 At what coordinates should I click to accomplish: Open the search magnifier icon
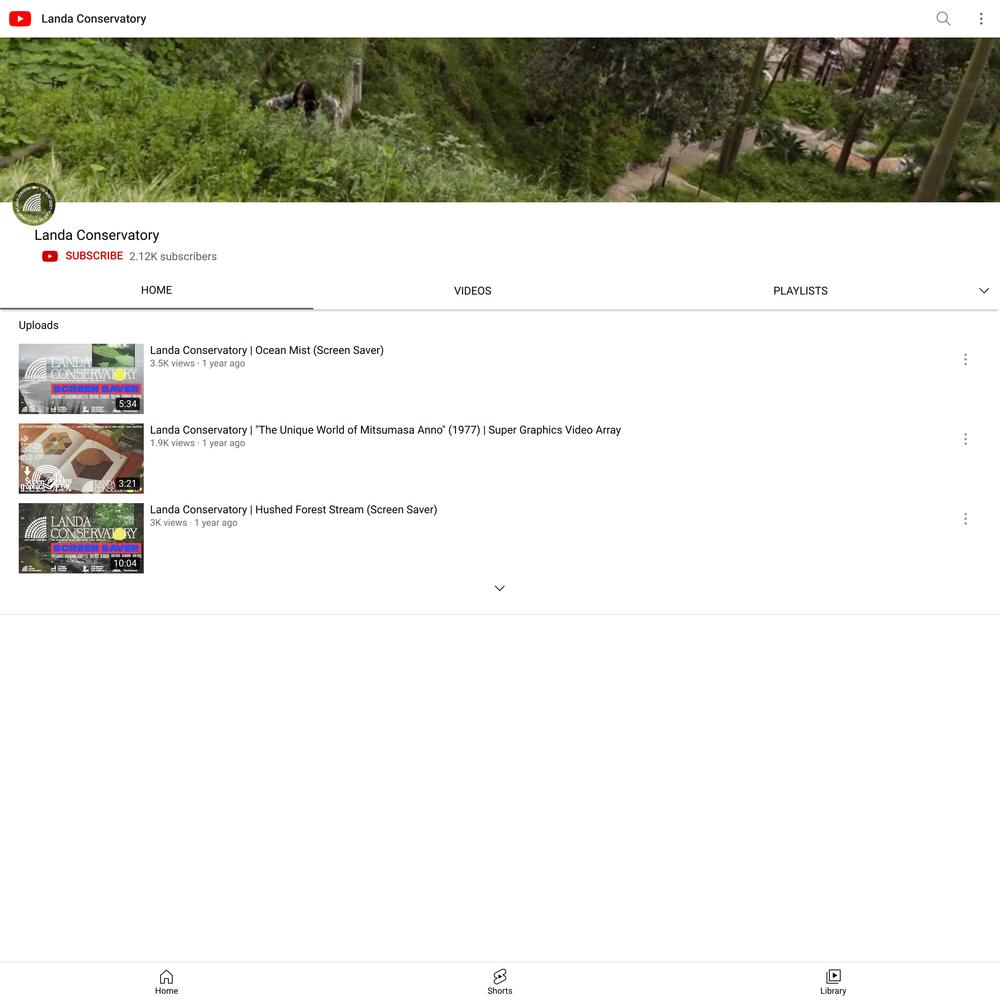pos(943,18)
